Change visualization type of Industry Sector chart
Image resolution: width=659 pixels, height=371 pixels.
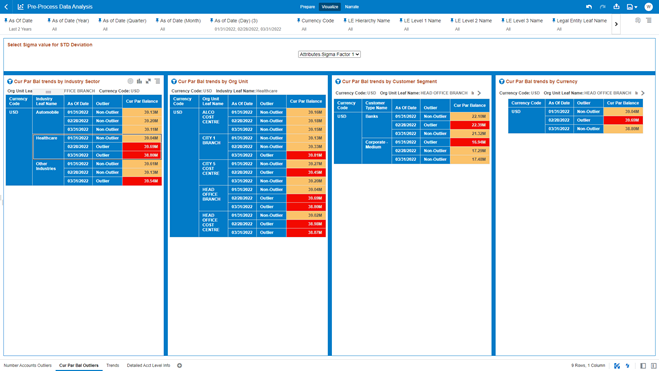(x=139, y=81)
